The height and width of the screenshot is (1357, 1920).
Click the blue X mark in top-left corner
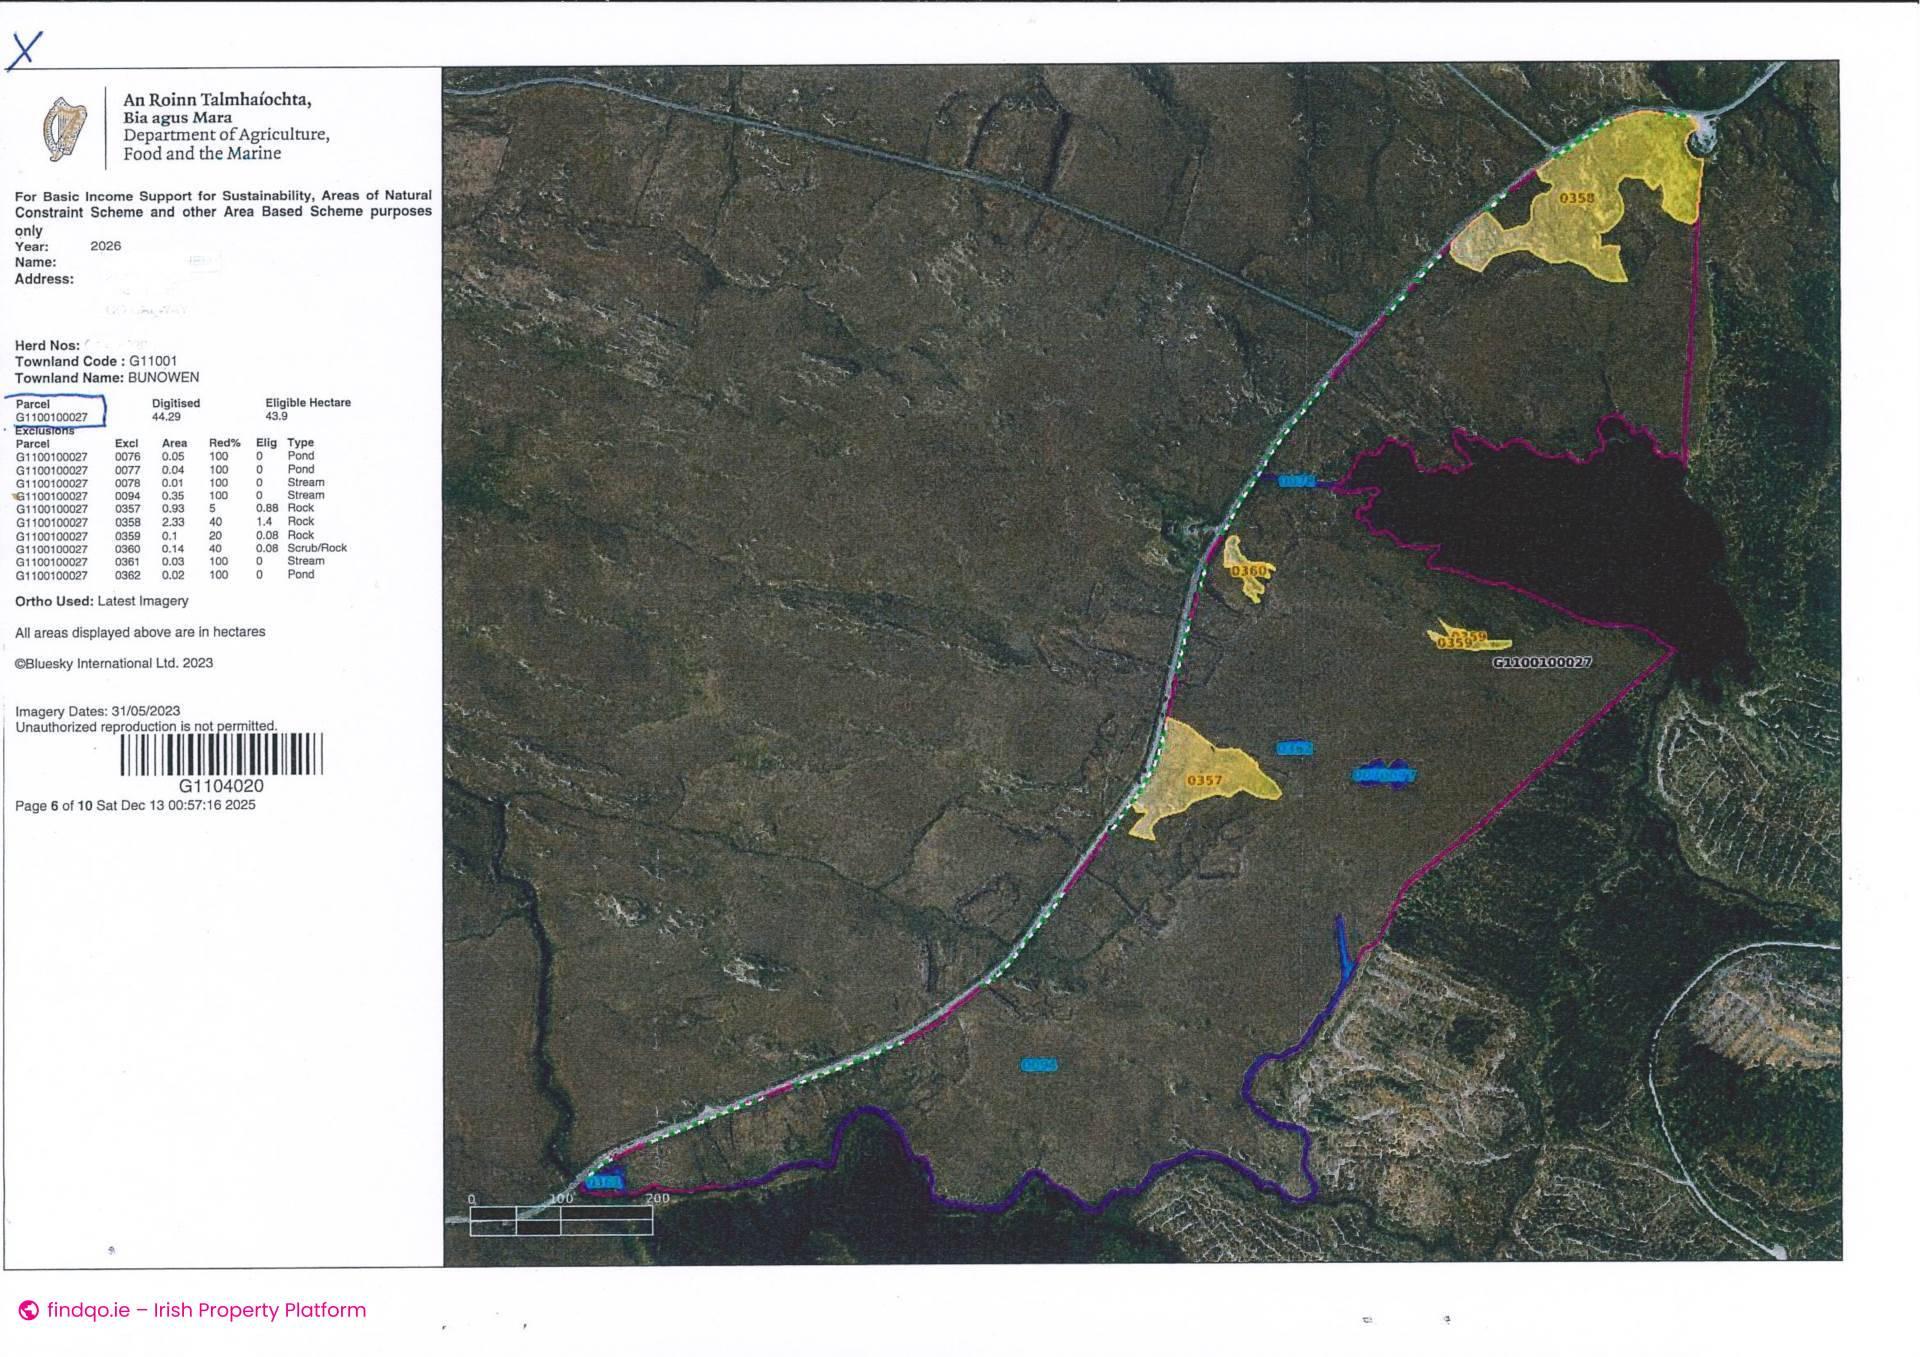pos(27,48)
